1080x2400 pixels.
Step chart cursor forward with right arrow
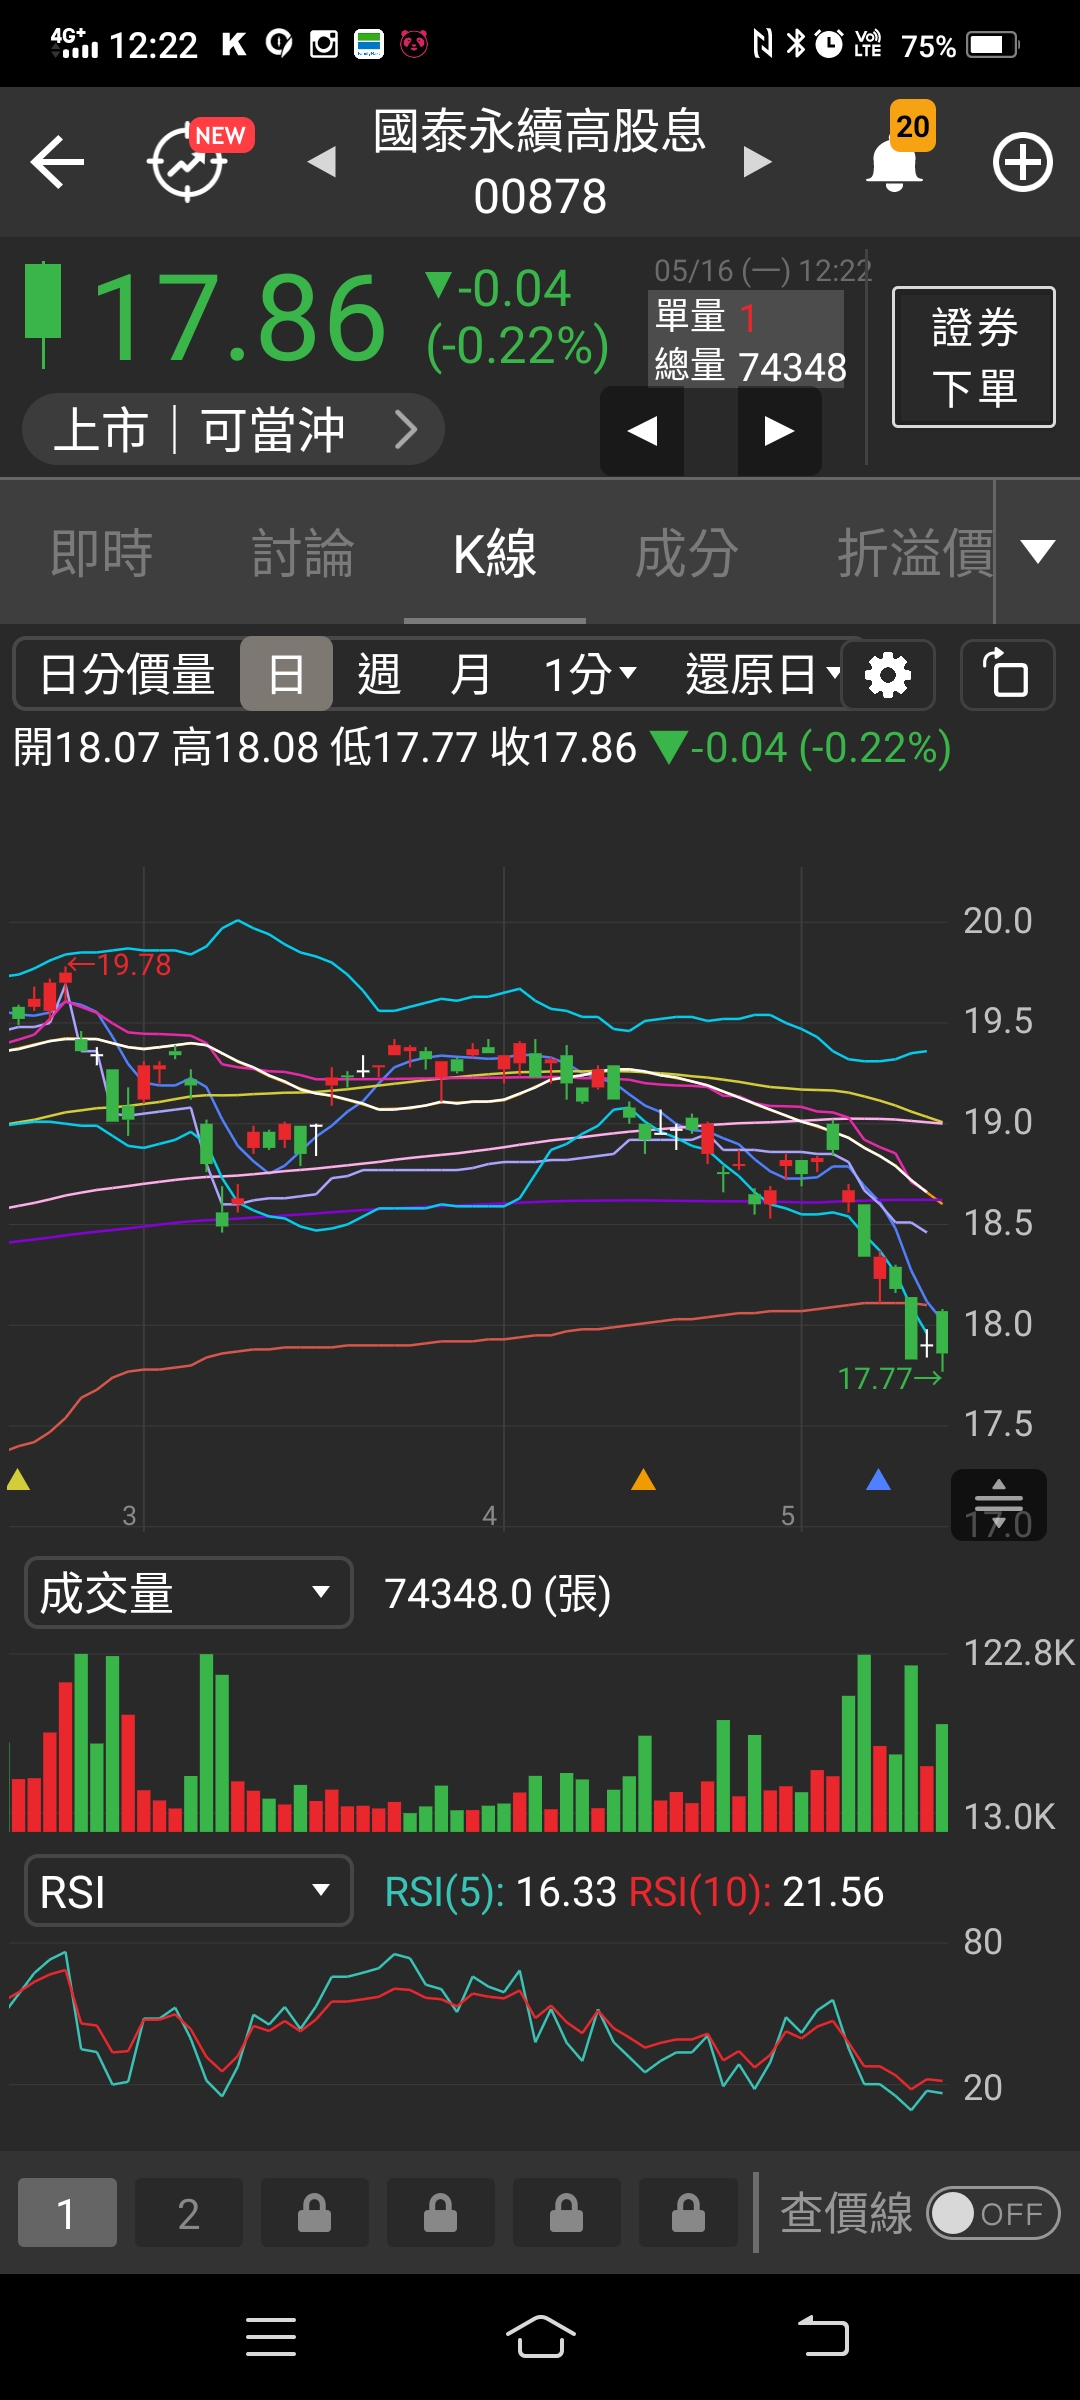(x=779, y=431)
